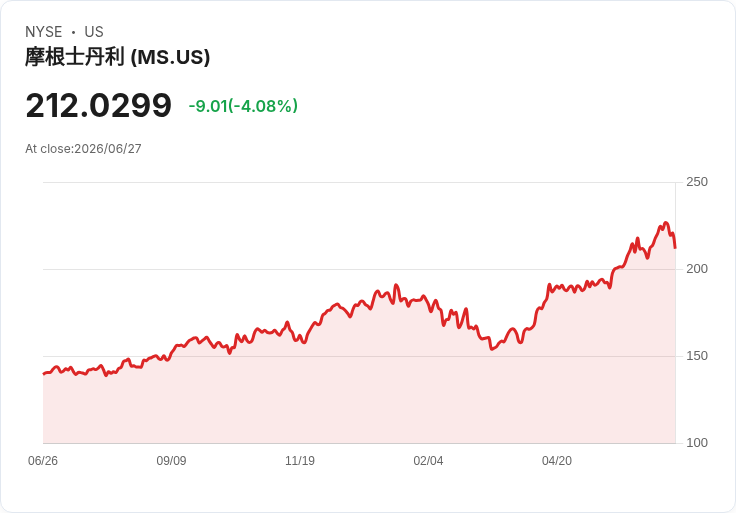Click the At close:2026/06/27 timestamp
This screenshot has width=736, height=513.
coord(83,149)
